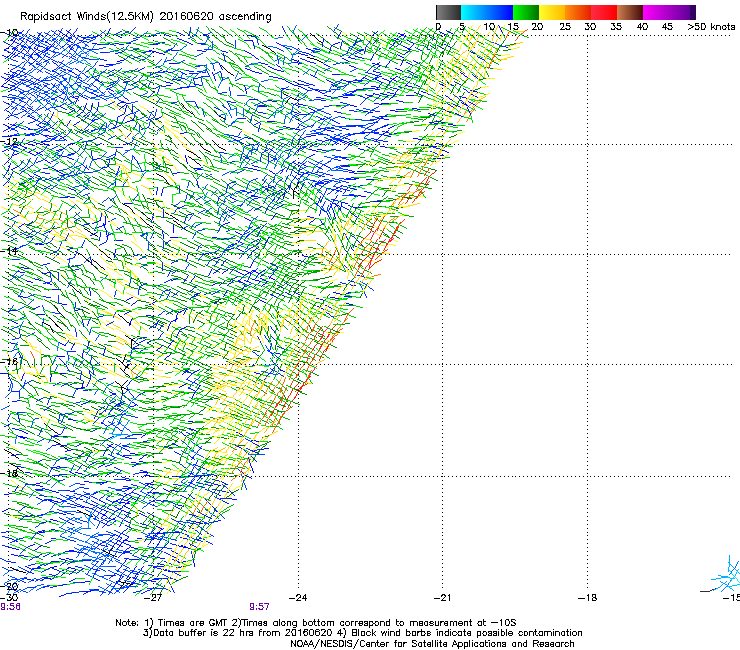Click the 'Data buffer is 22 hrs' note line
The image size is (740, 650).
point(362,633)
